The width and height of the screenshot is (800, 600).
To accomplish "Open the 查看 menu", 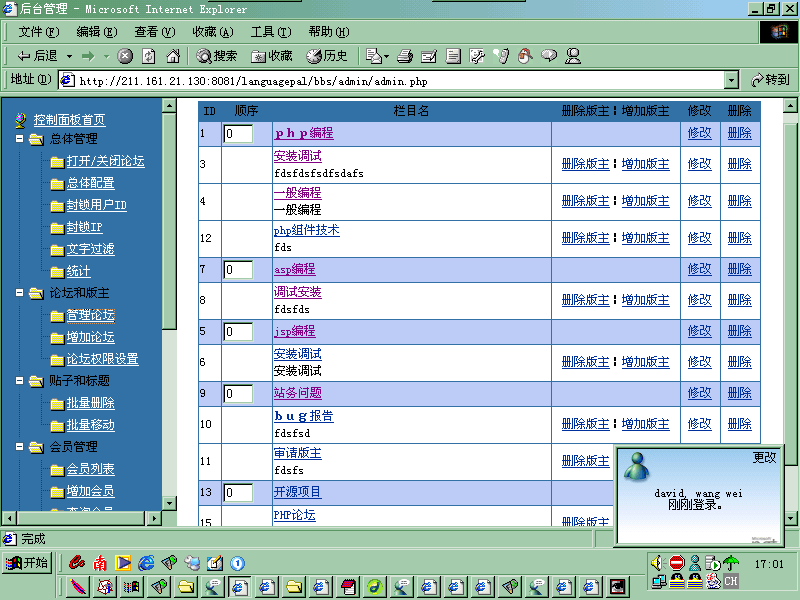I will (155, 32).
